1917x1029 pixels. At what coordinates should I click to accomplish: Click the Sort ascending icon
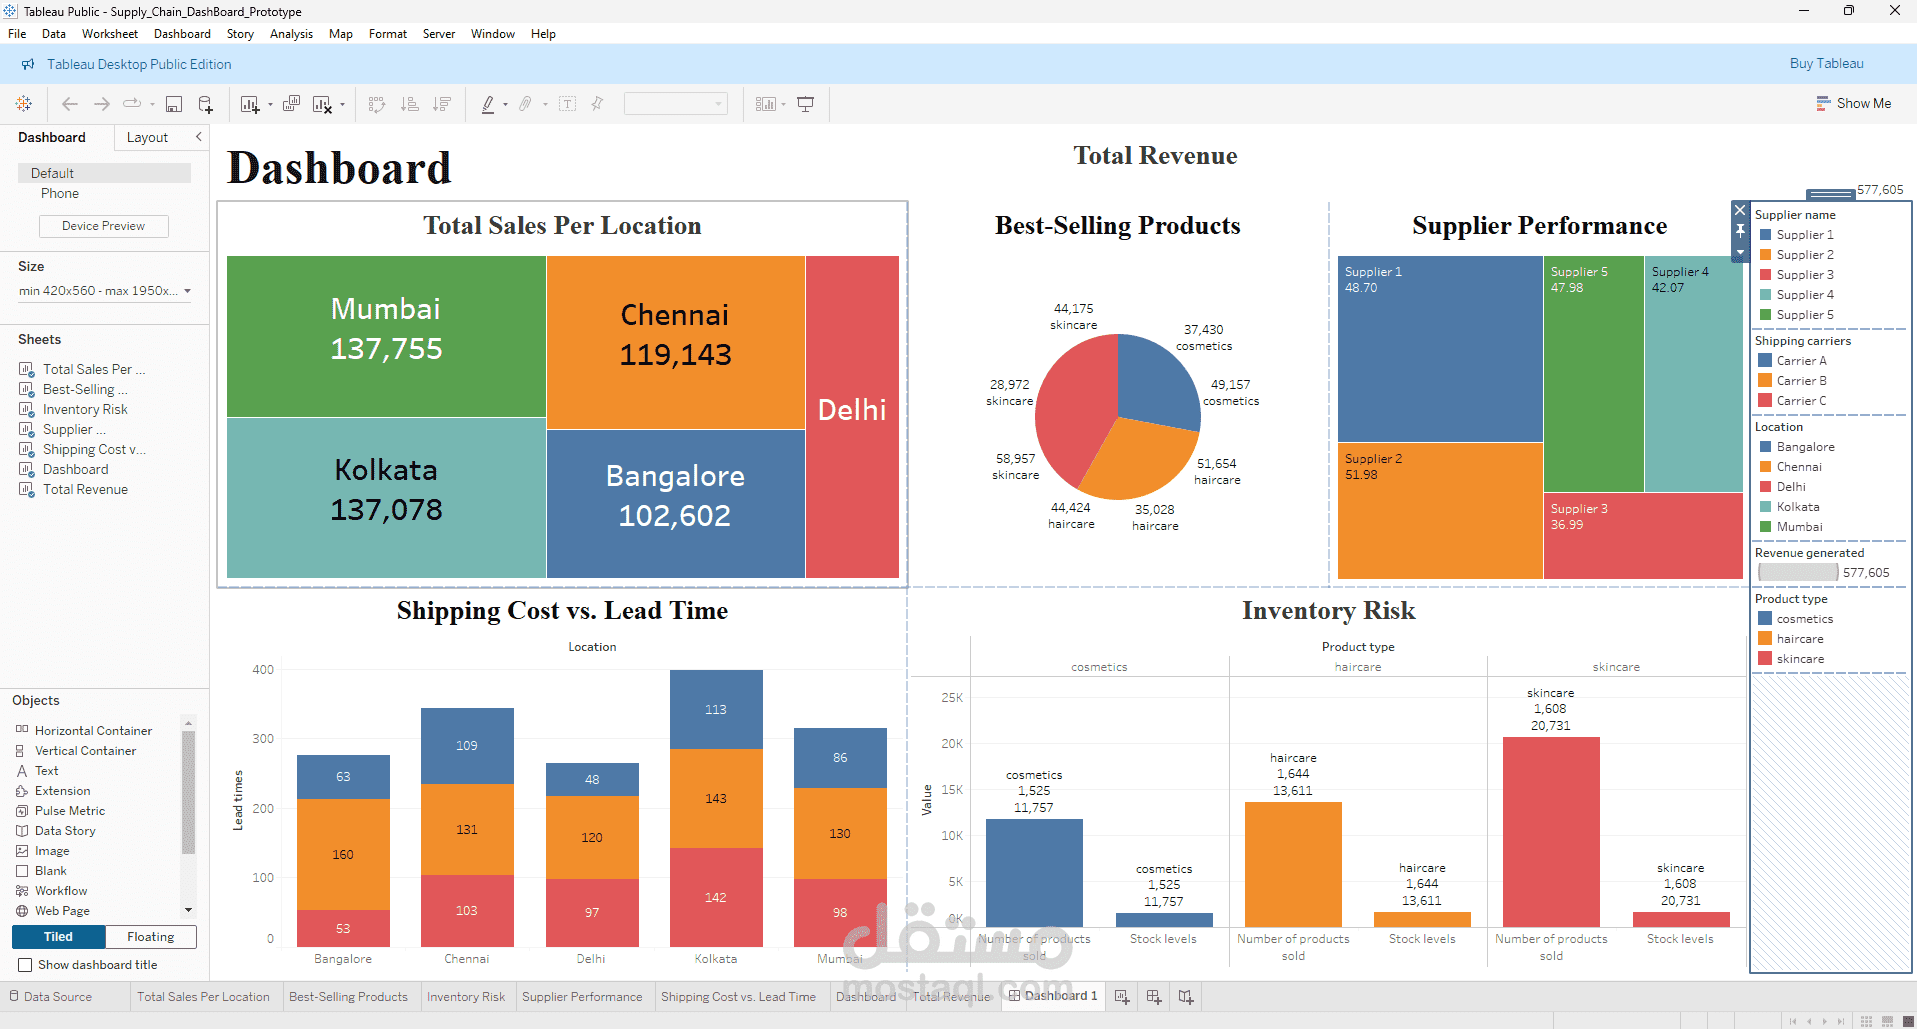410,104
